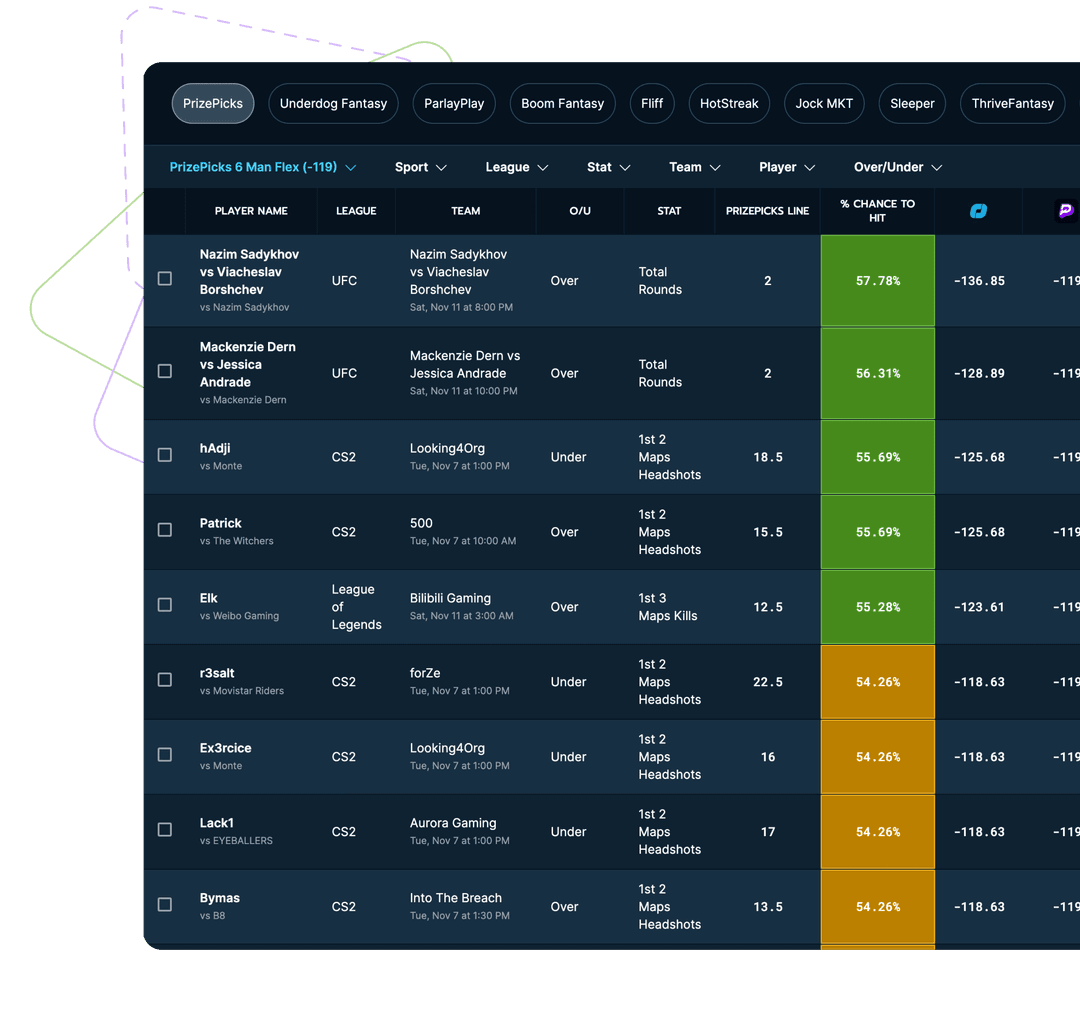The image size is (1080, 1012).
Task: Open the Team filter dropdown
Action: 694,167
